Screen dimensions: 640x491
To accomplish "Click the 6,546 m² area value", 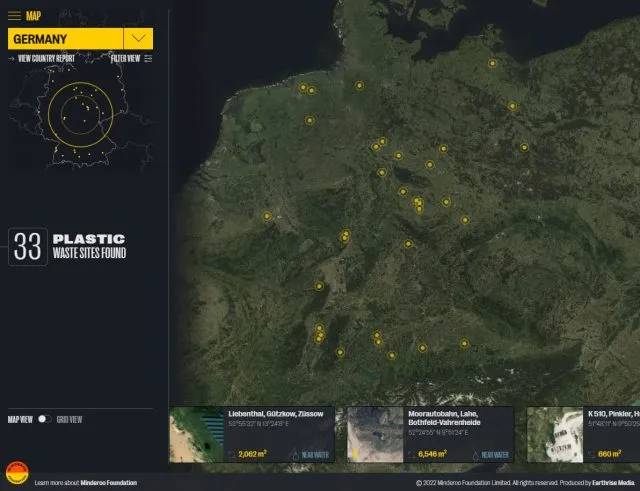I will pyautogui.click(x=432, y=454).
